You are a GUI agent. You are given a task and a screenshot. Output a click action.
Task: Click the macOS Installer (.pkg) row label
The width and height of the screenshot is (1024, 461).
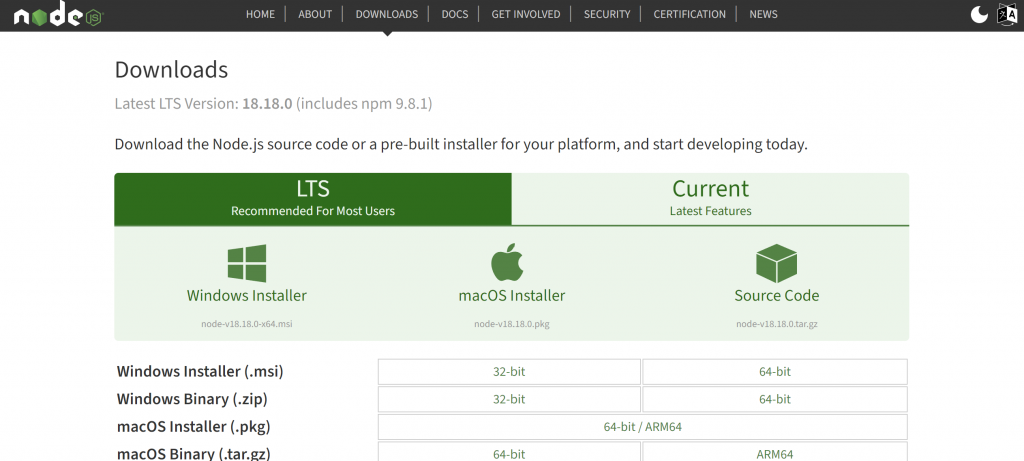193,427
